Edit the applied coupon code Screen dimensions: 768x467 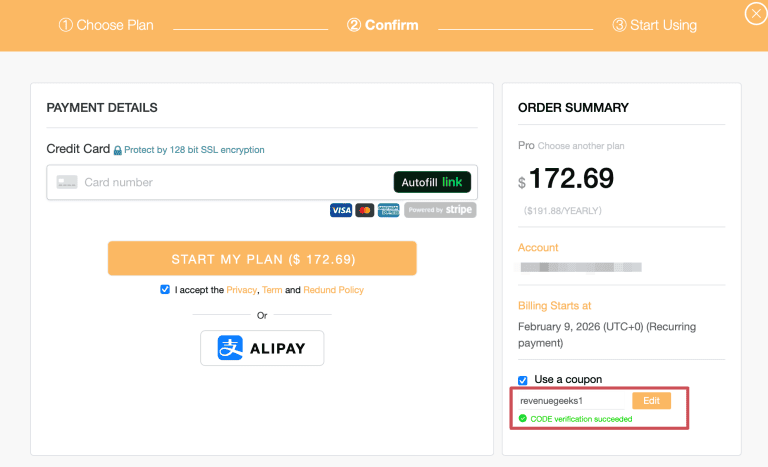point(651,401)
